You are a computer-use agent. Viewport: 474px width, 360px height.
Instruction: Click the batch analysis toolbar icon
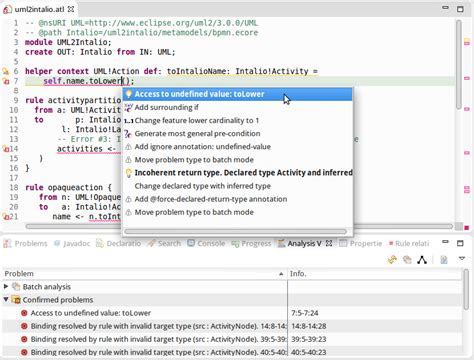(x=407, y=259)
